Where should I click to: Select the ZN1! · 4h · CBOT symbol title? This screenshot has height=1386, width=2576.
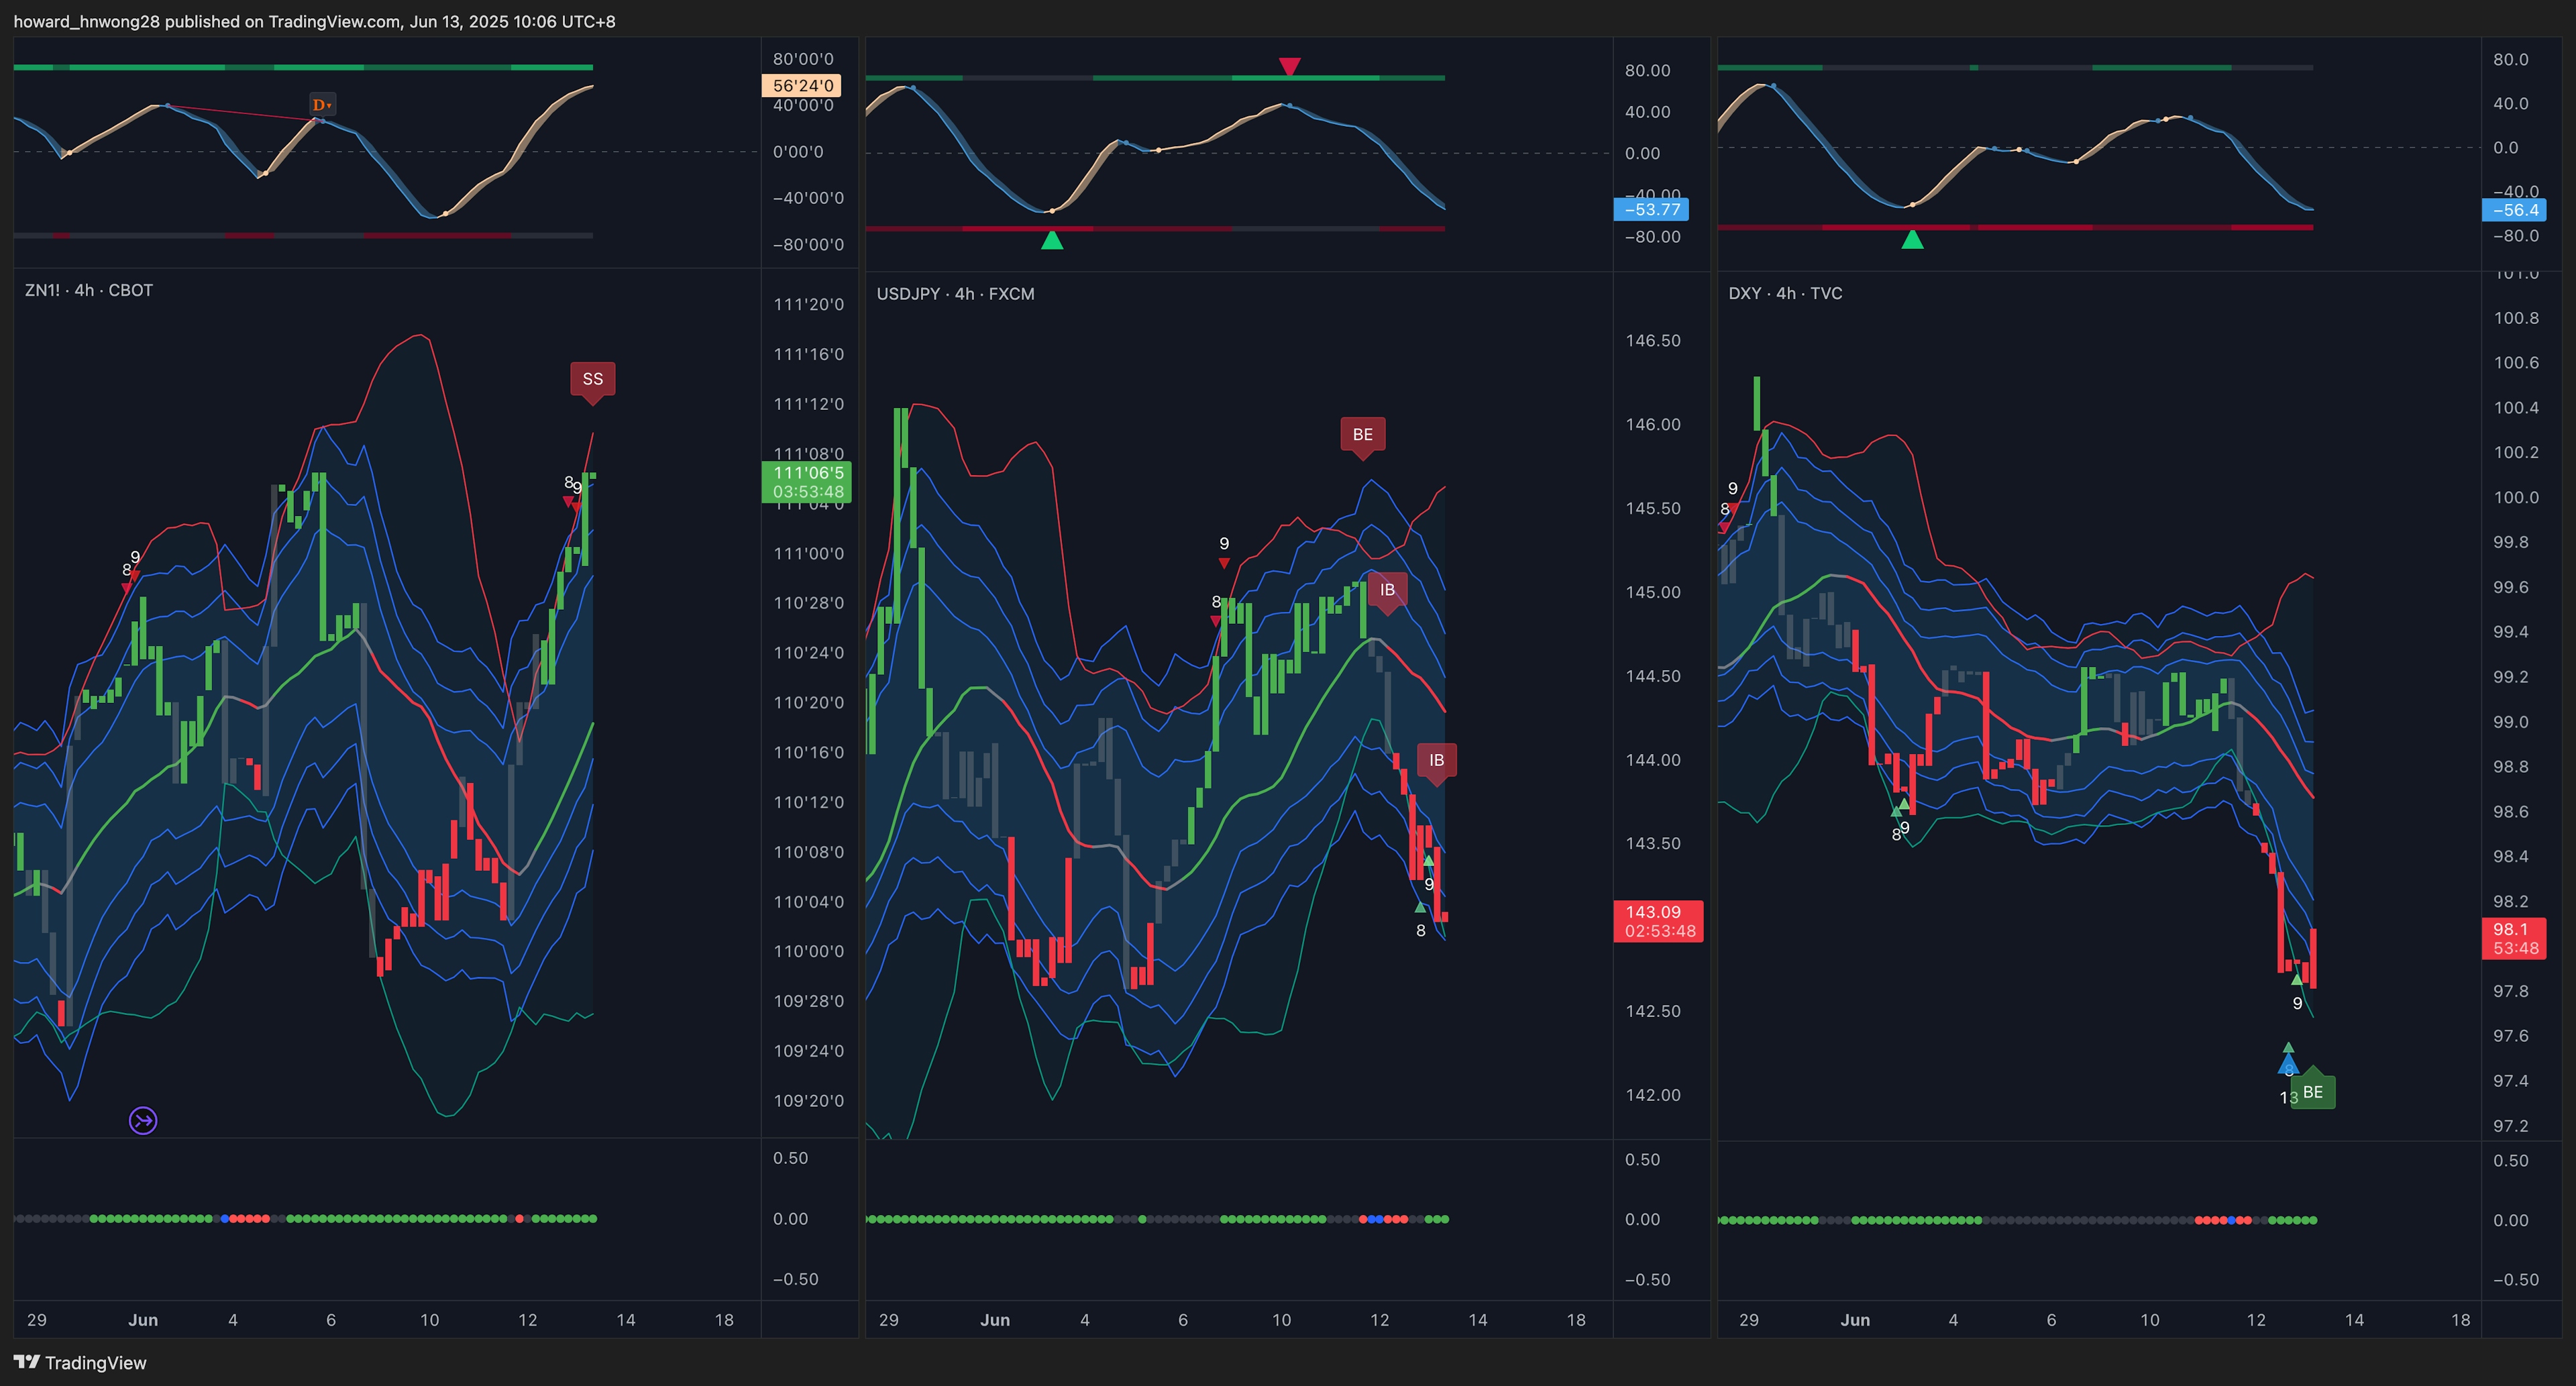click(x=89, y=290)
